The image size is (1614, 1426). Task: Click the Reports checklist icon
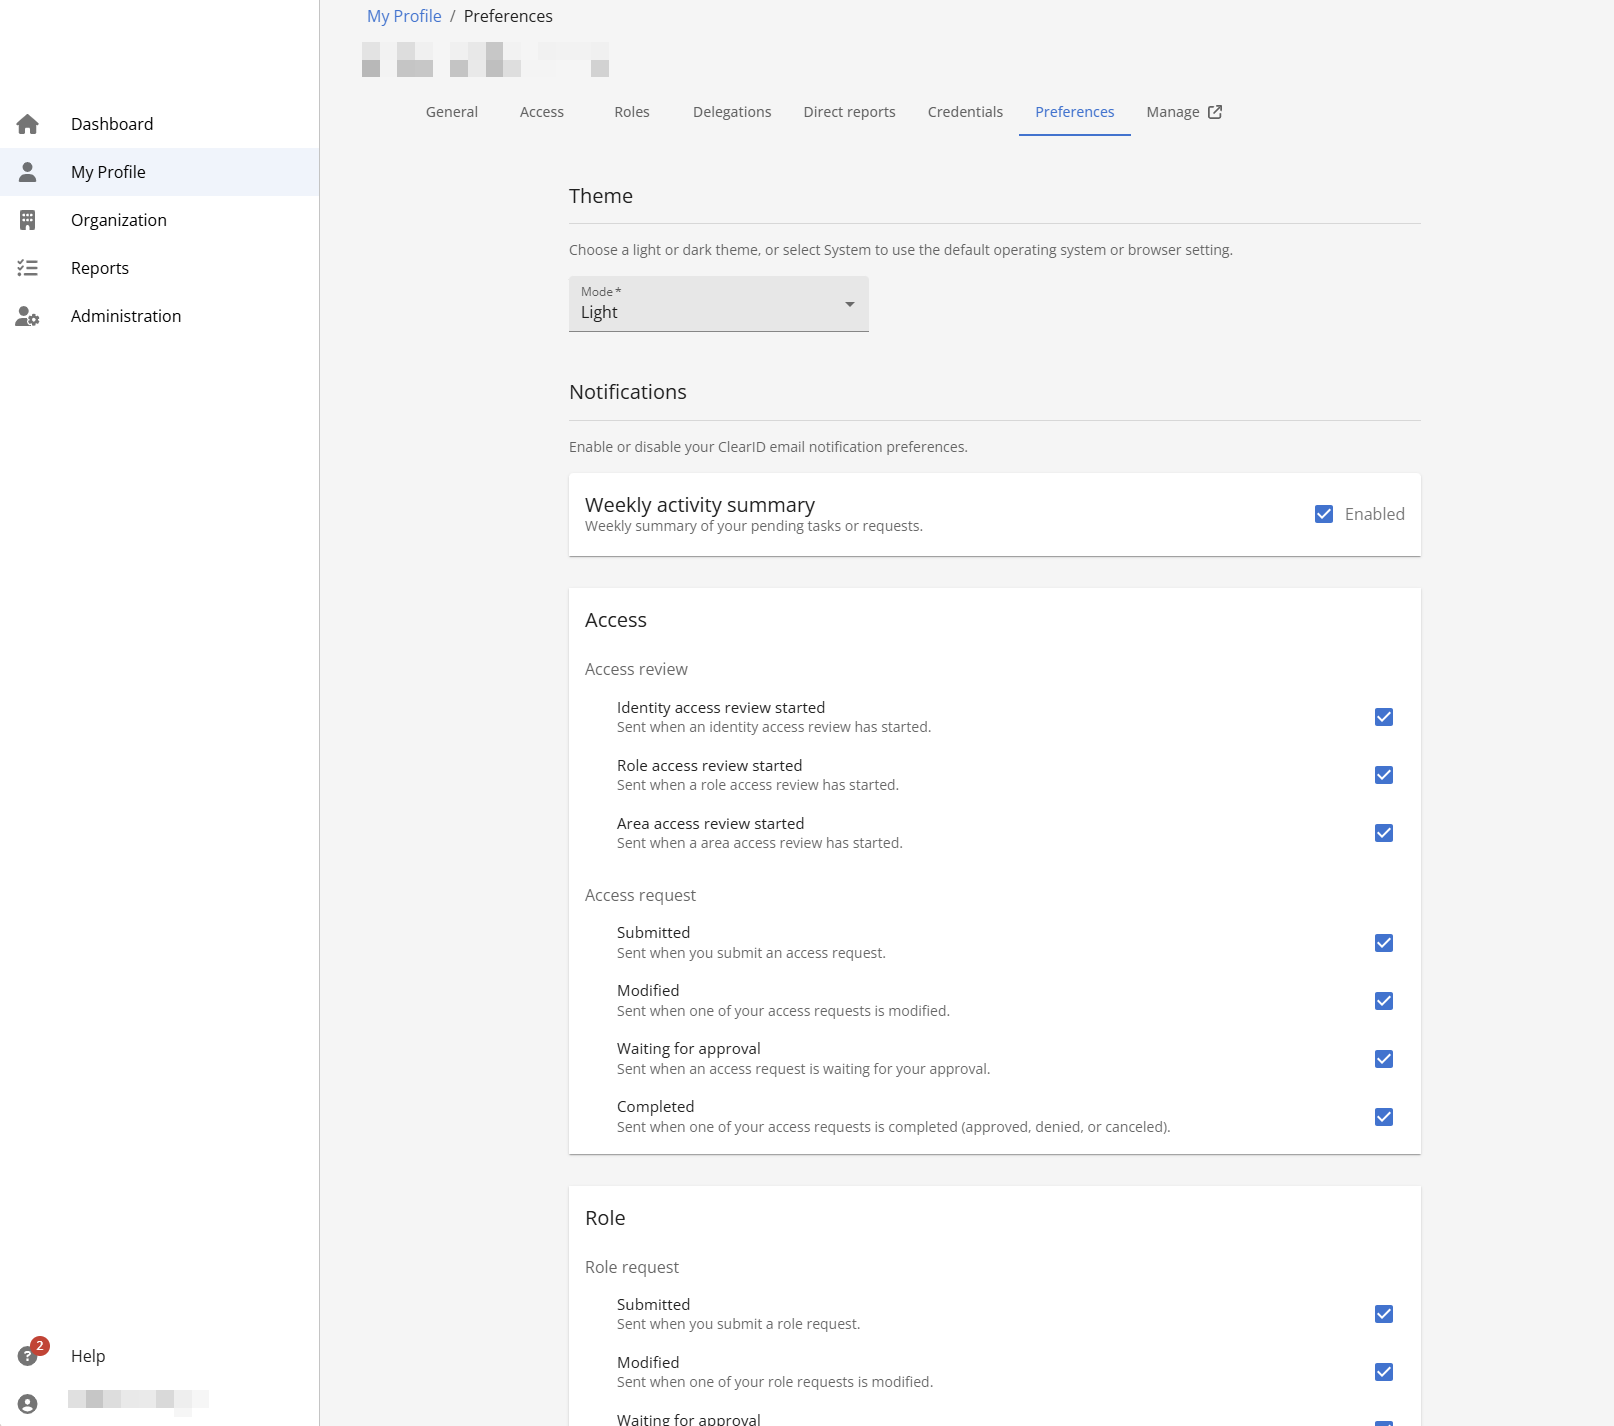(x=28, y=268)
